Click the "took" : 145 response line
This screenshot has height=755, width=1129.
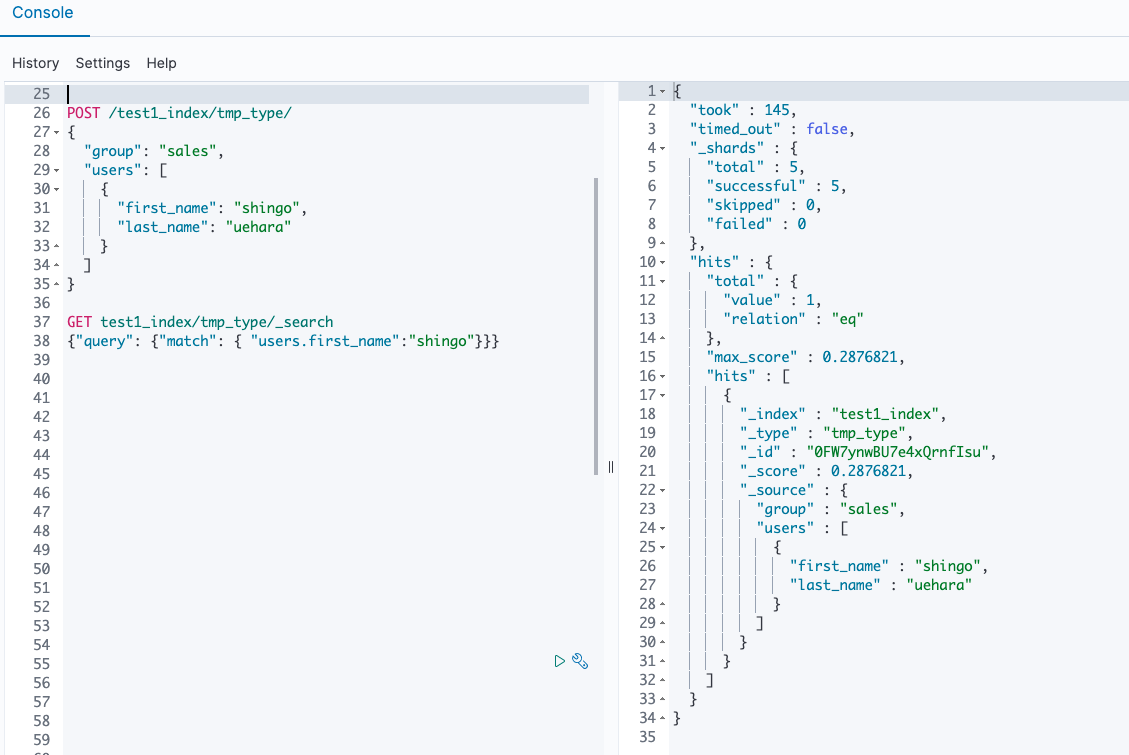pyautogui.click(x=743, y=110)
